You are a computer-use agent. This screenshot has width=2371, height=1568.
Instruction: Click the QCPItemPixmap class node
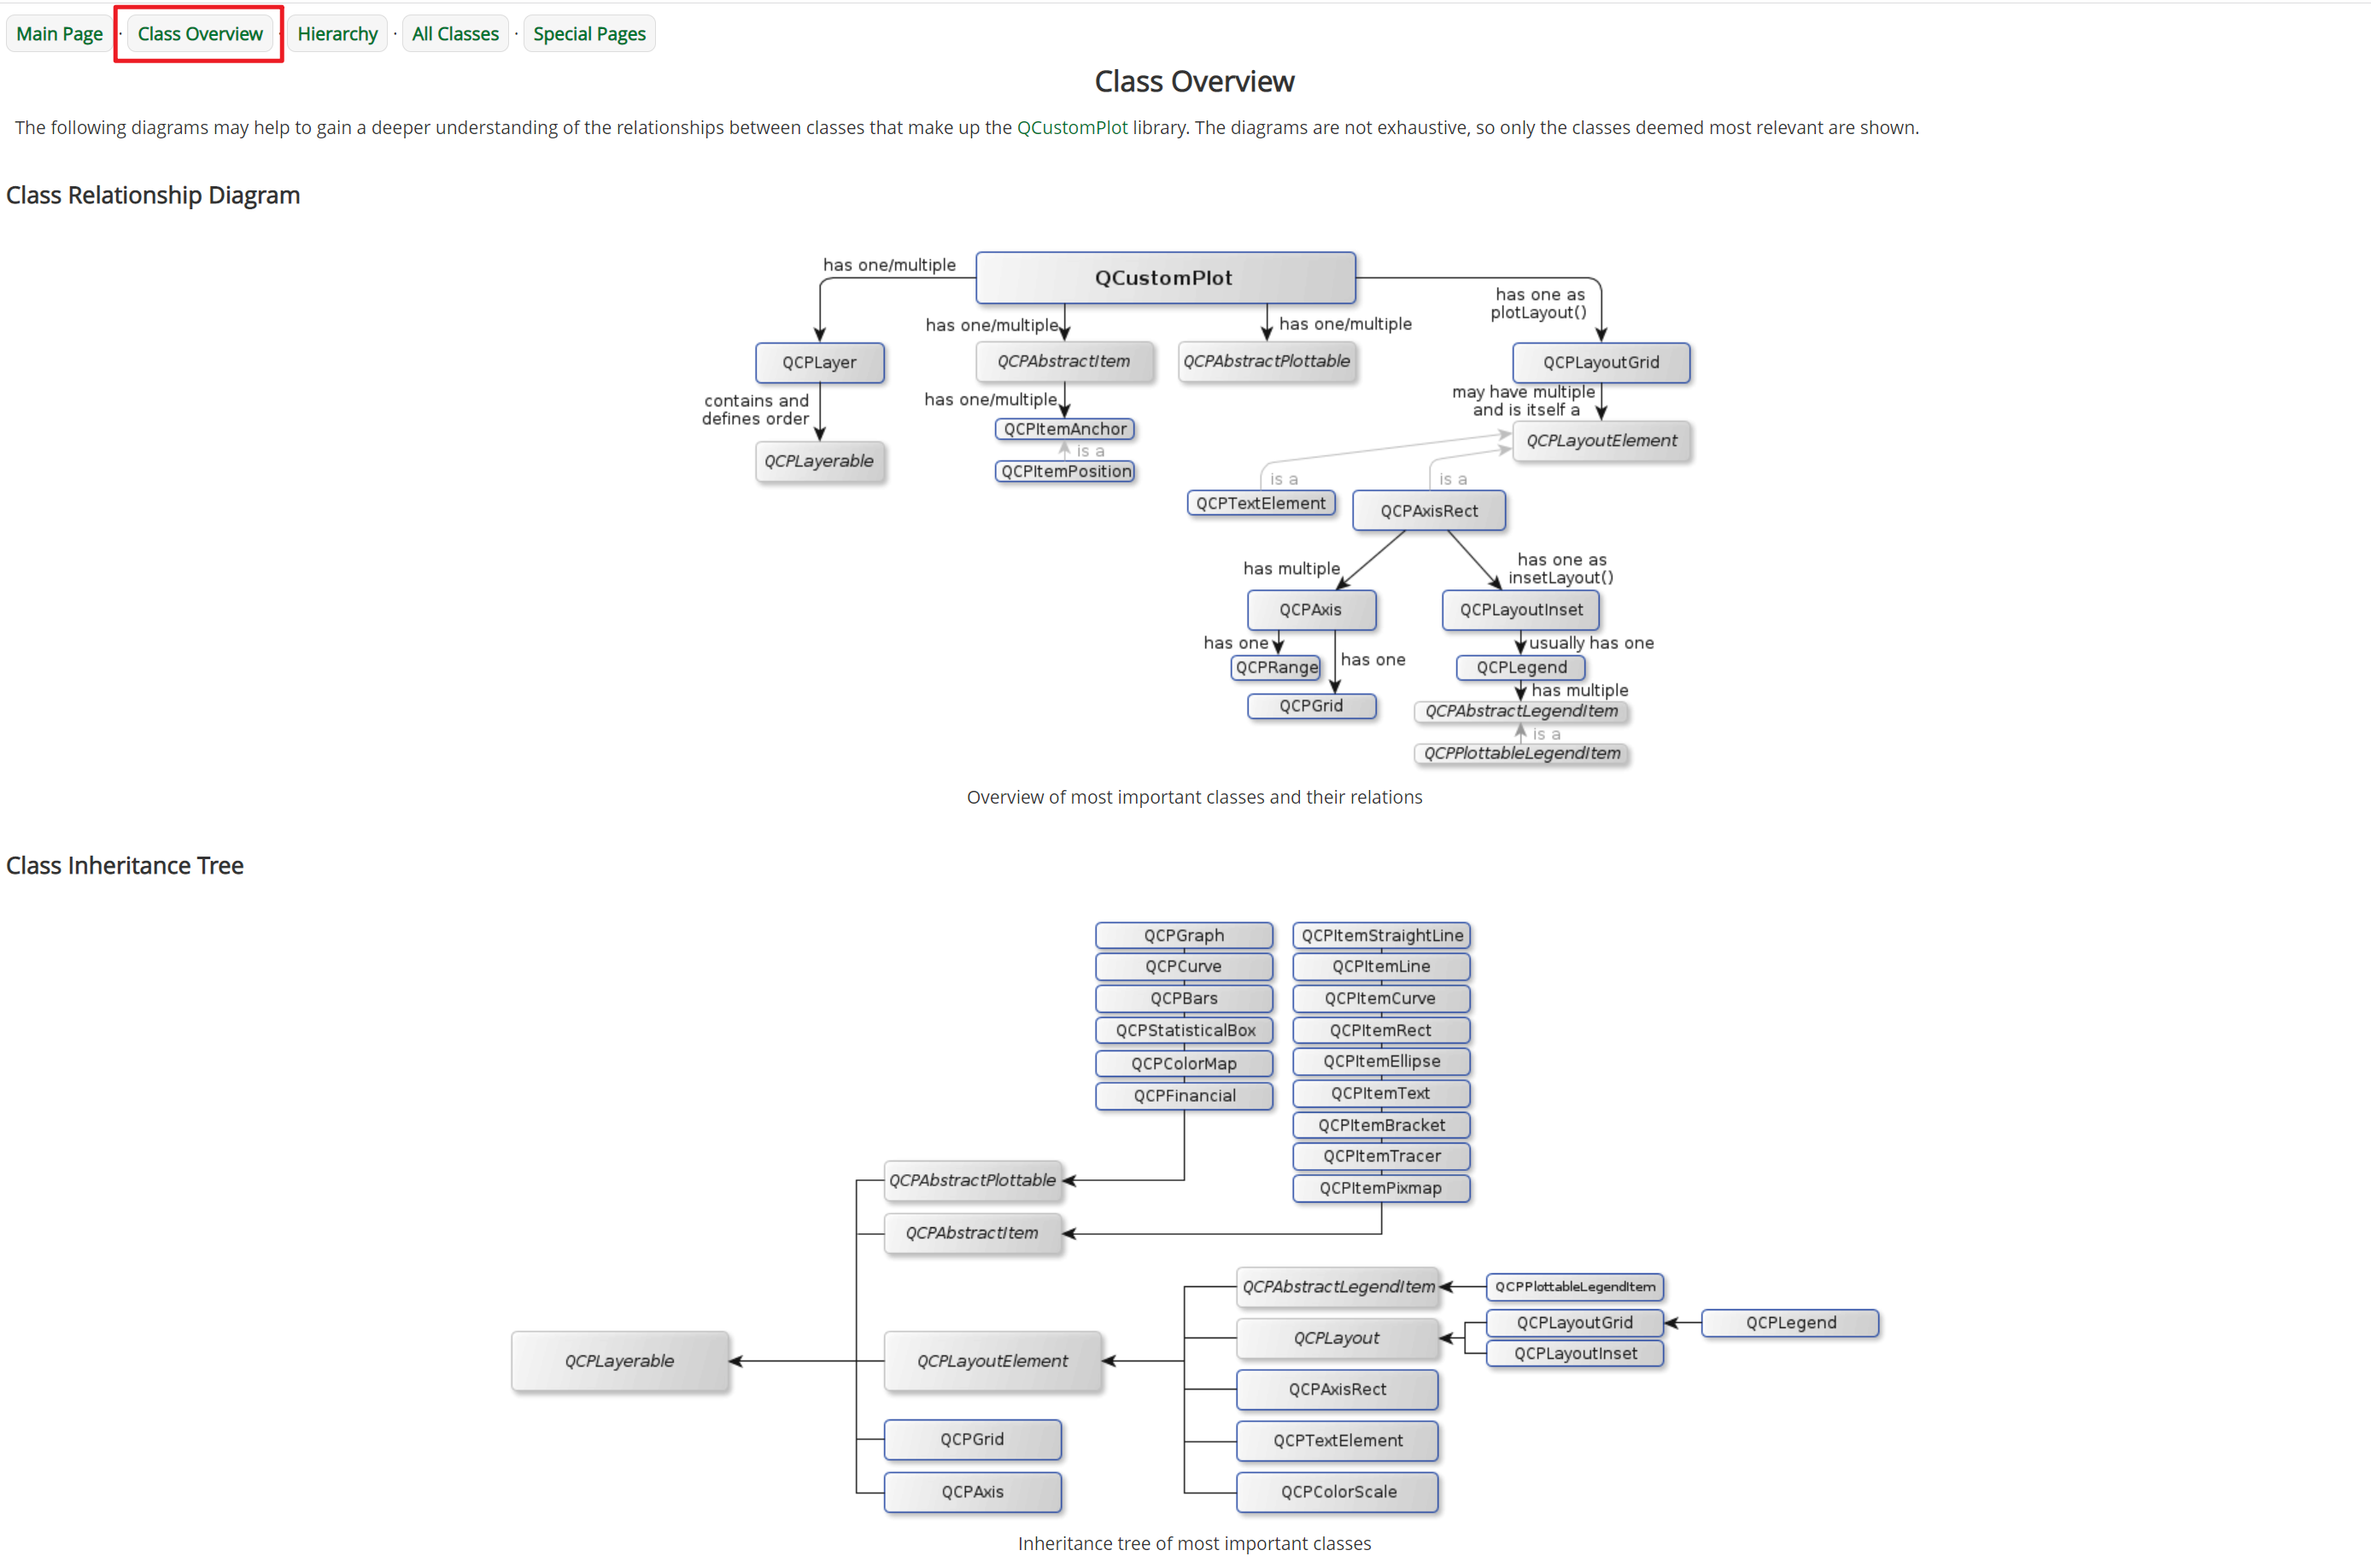pos(1382,1188)
